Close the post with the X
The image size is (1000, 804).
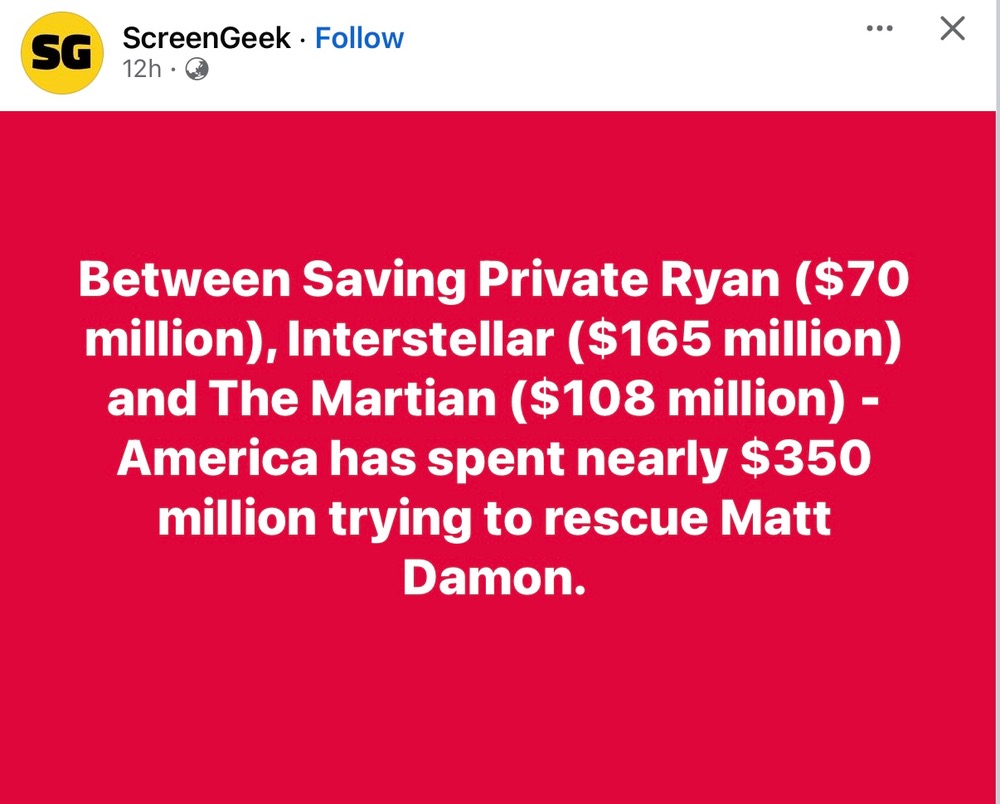point(953,29)
